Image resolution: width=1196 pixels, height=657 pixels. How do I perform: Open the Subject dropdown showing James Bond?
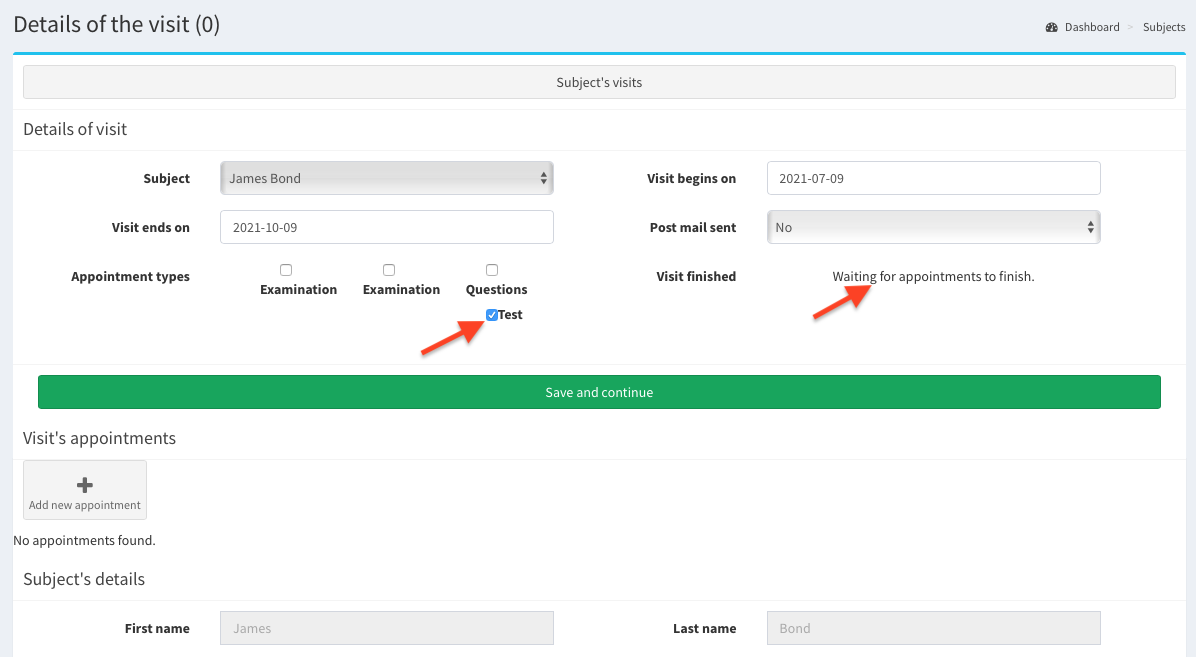point(386,178)
